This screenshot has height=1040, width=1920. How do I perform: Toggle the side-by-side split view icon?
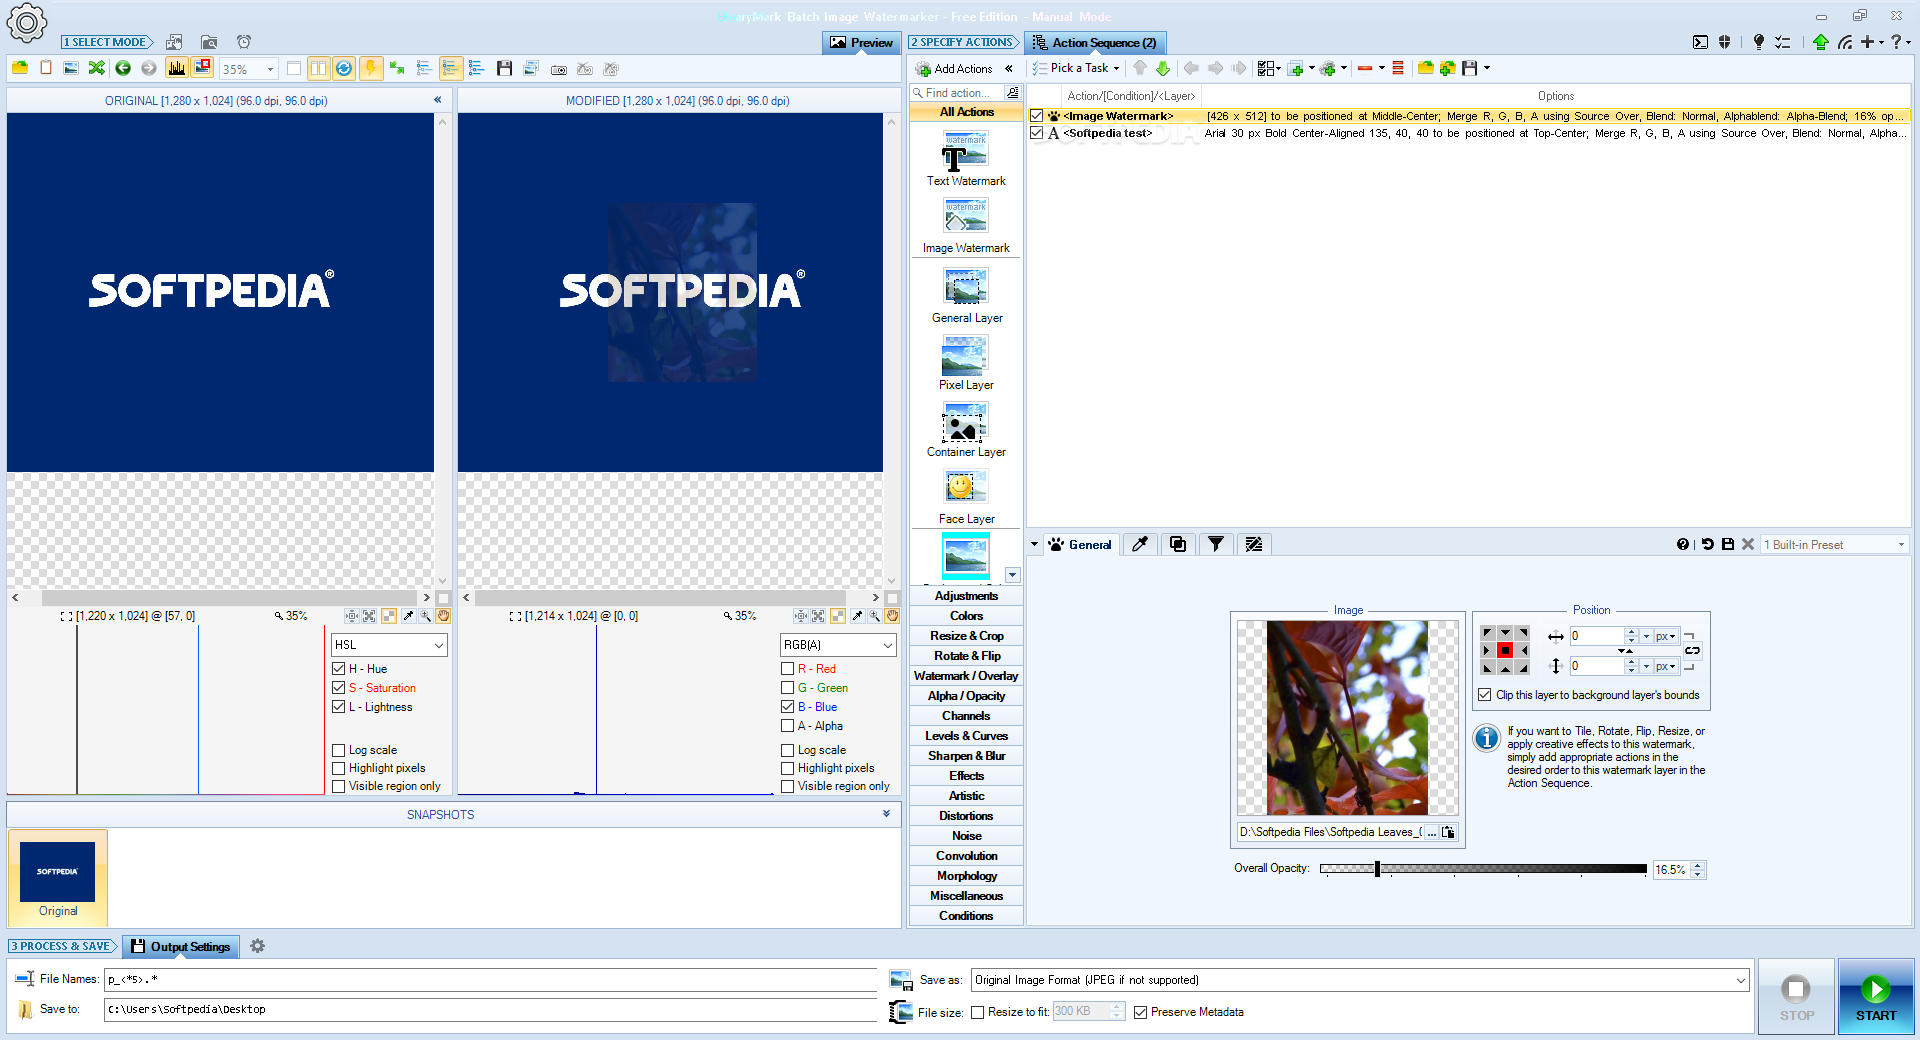[x=318, y=68]
